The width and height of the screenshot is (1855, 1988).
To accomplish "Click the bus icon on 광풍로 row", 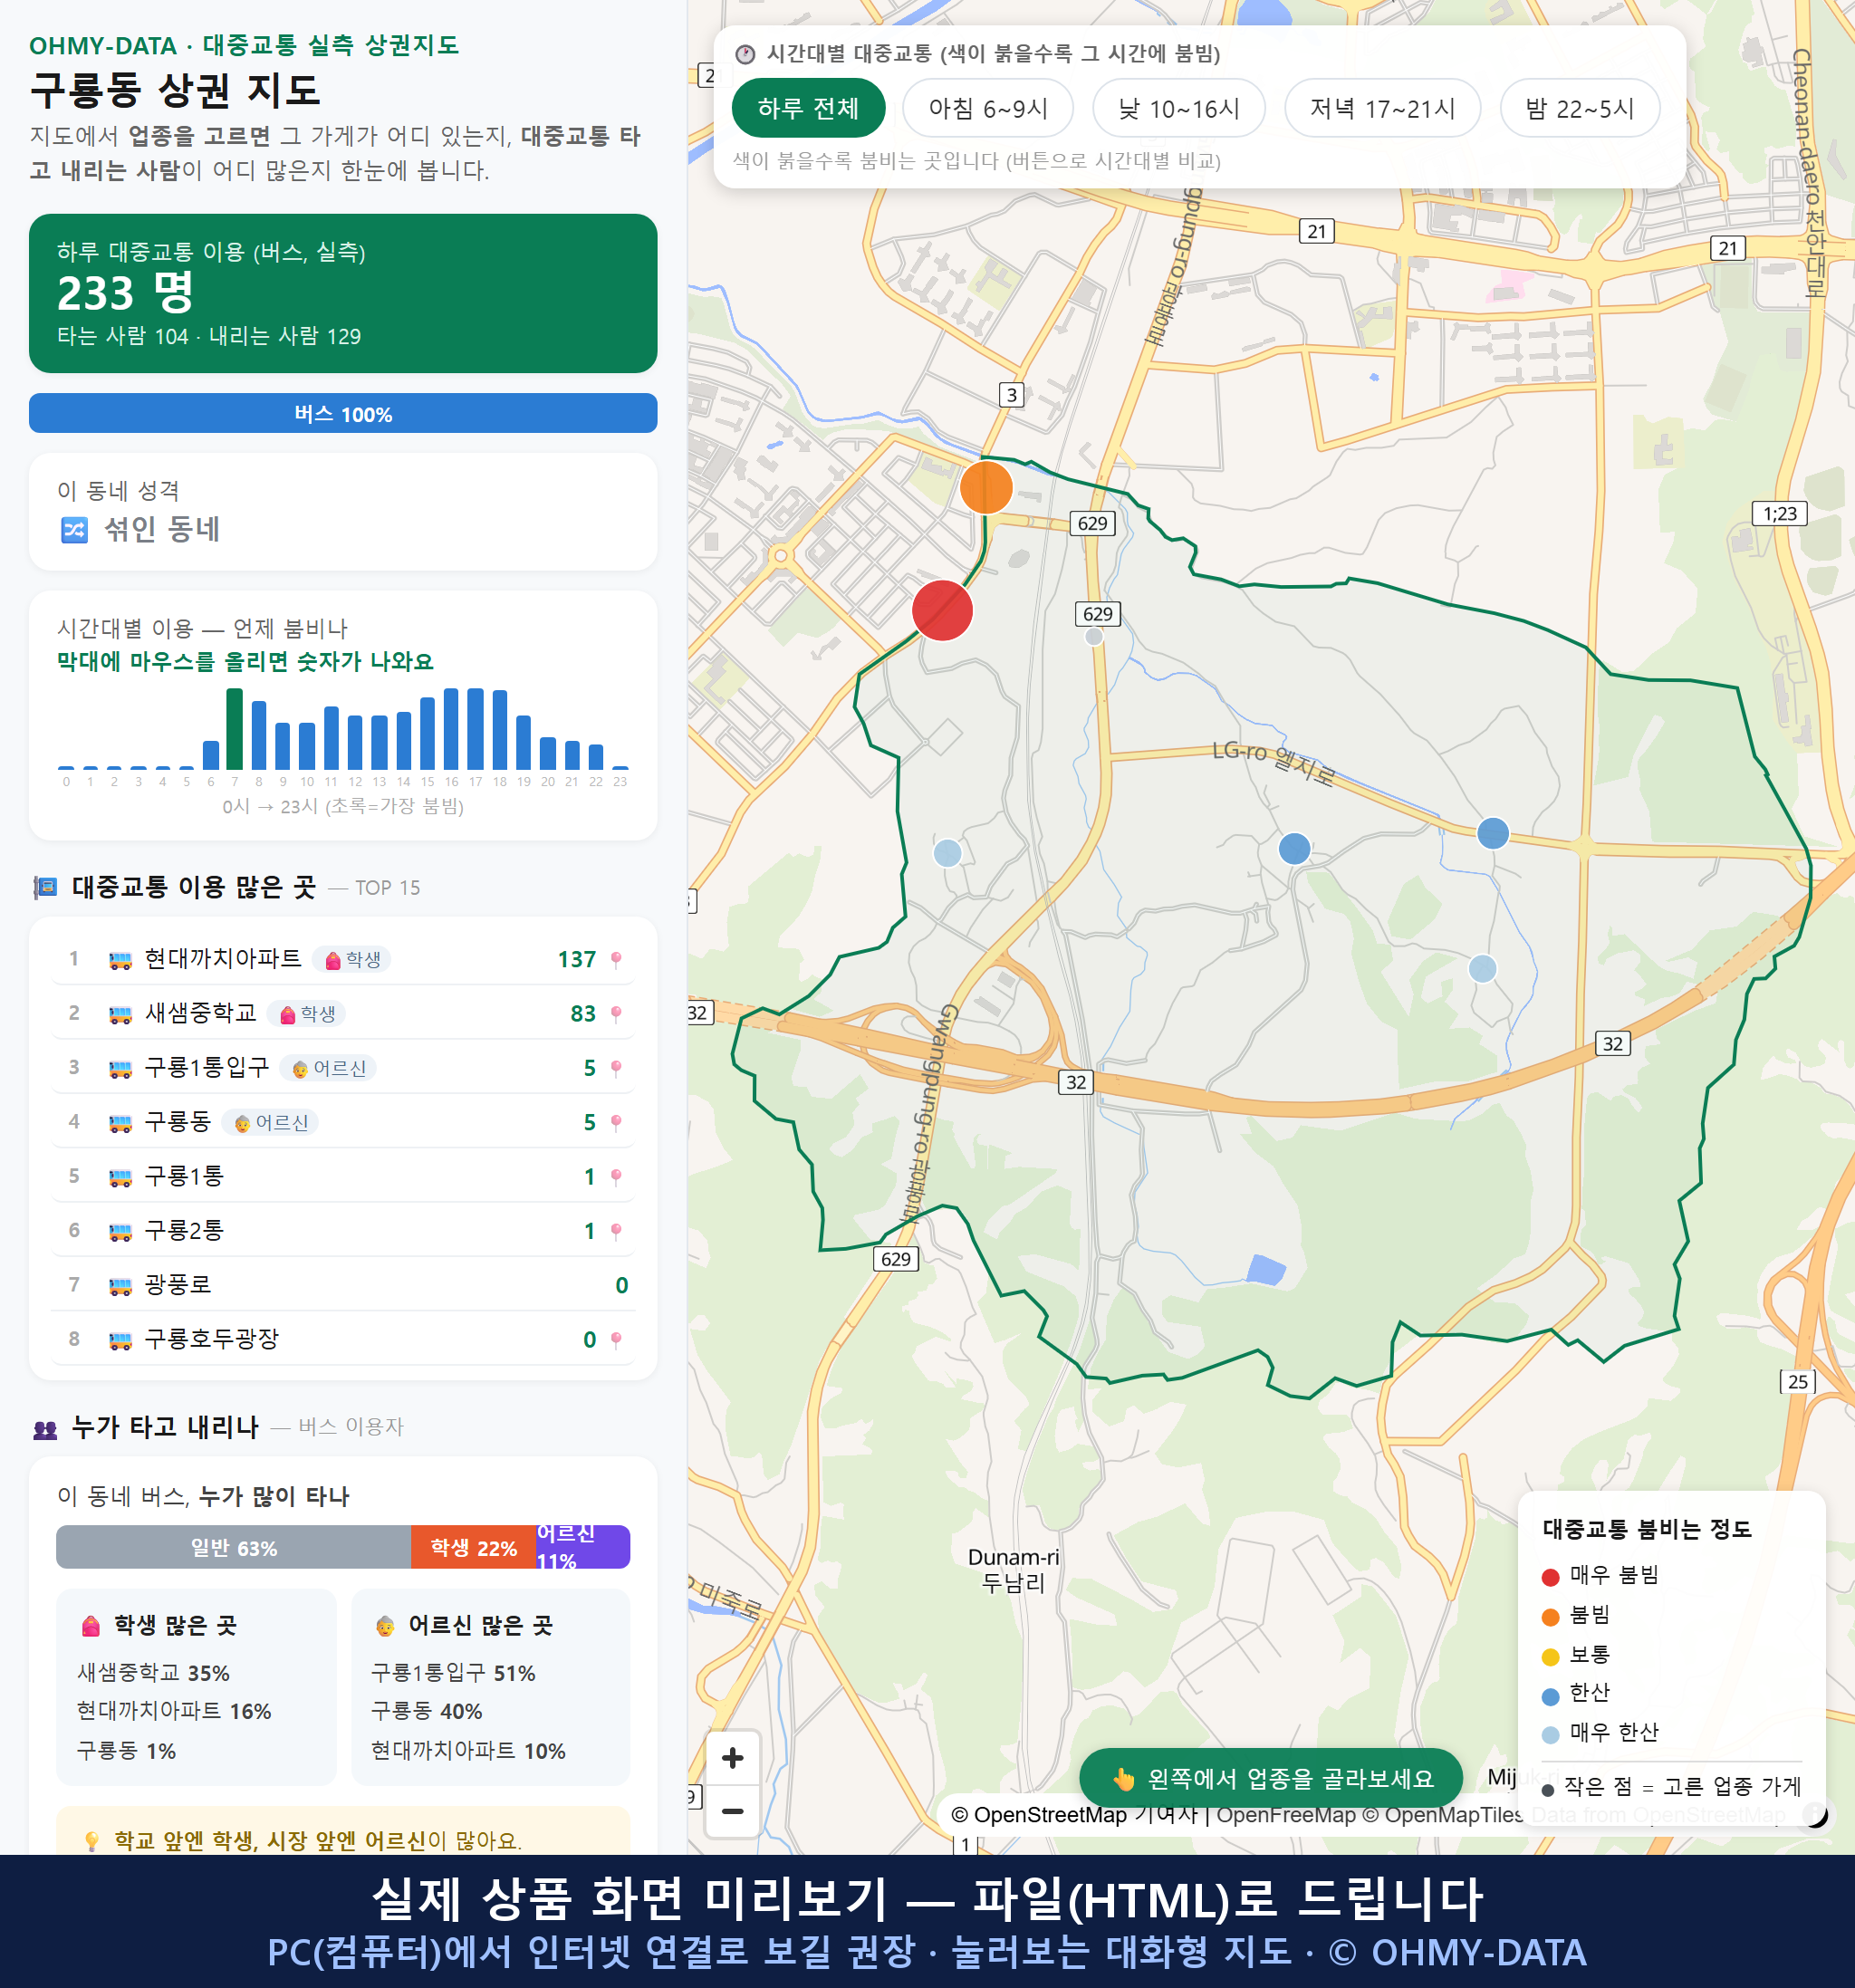I will pos(120,1286).
